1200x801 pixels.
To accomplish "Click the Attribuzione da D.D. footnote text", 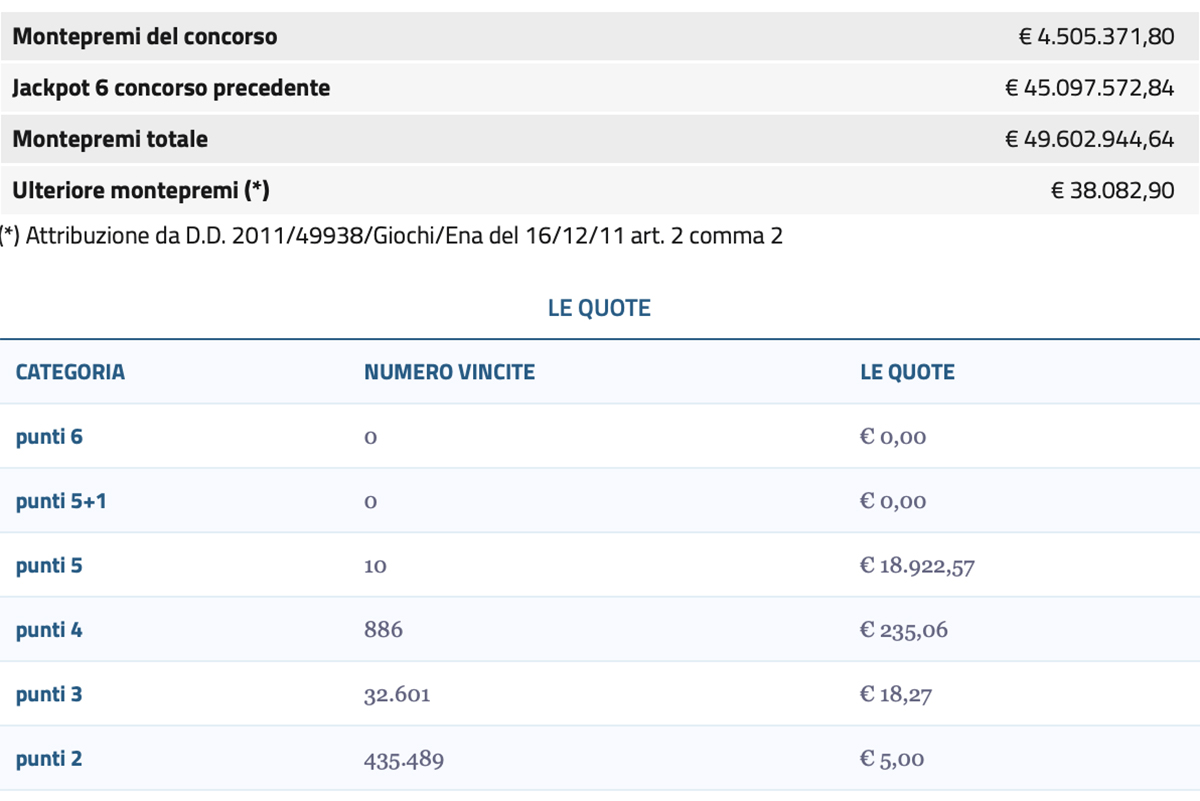I will point(391,236).
